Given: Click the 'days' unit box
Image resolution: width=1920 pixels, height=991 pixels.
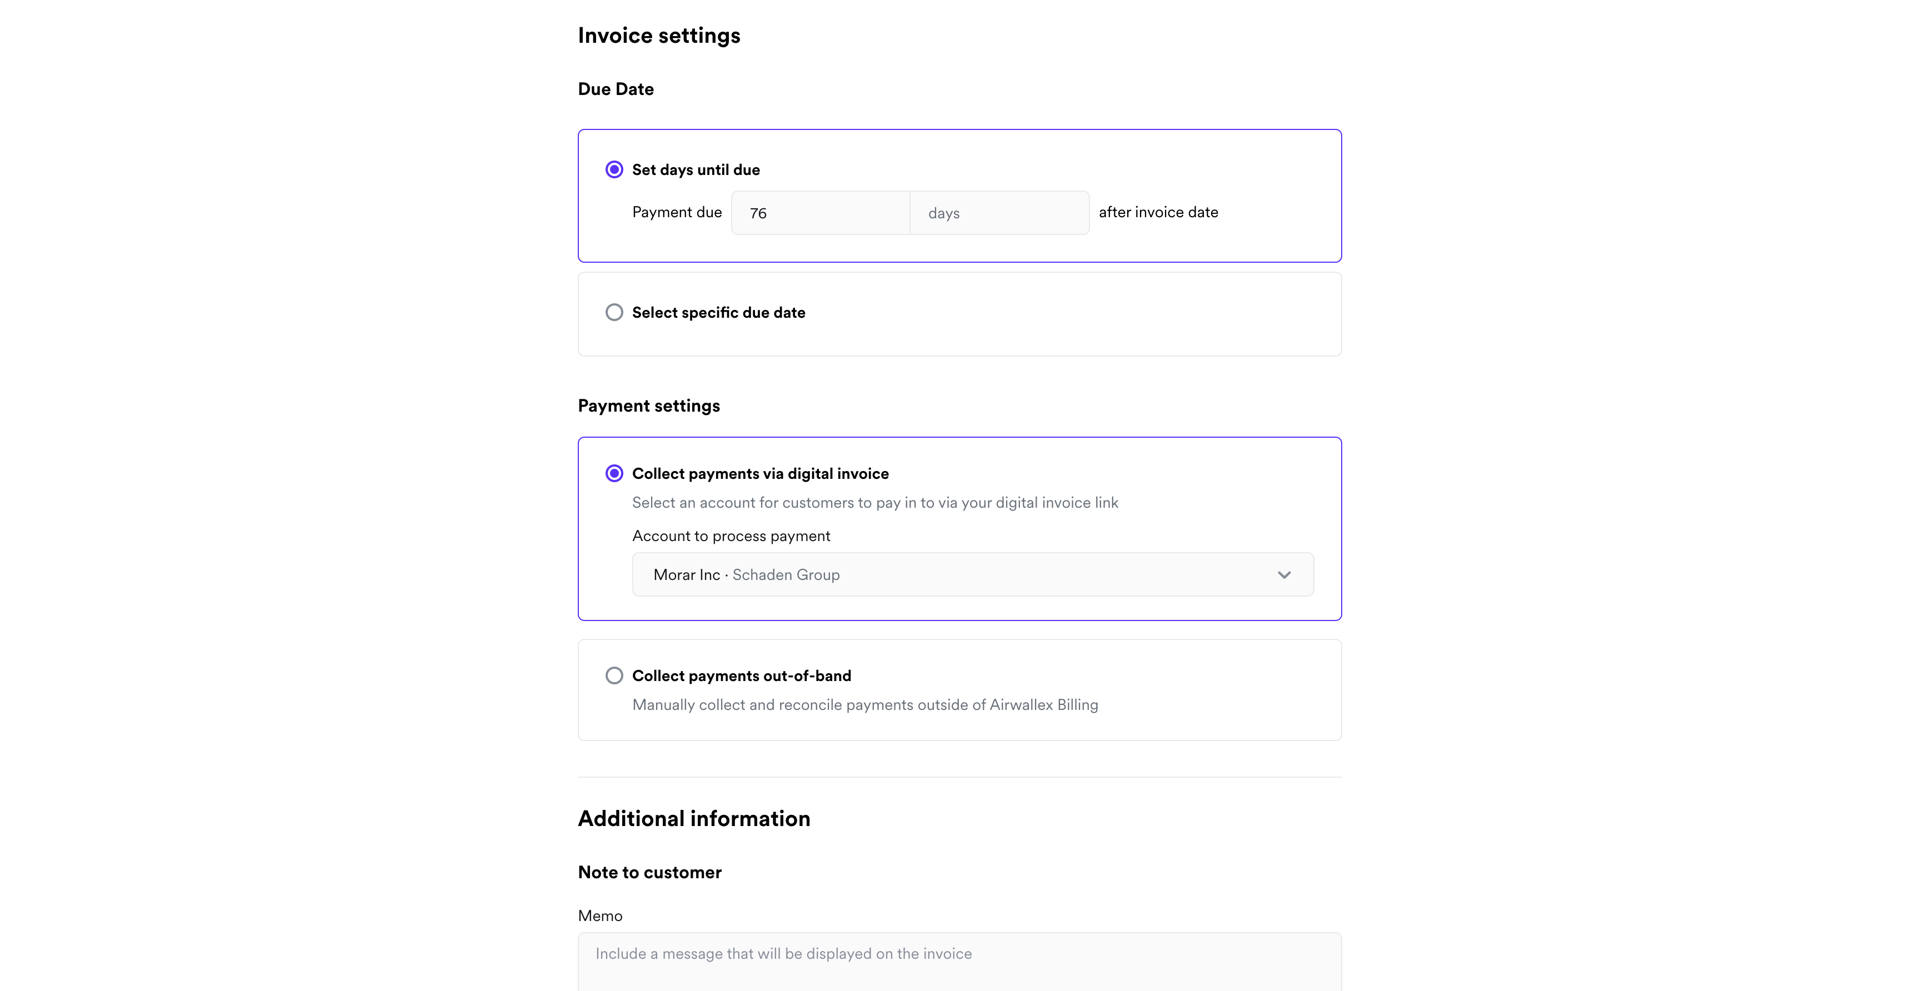Looking at the screenshot, I should (x=998, y=212).
